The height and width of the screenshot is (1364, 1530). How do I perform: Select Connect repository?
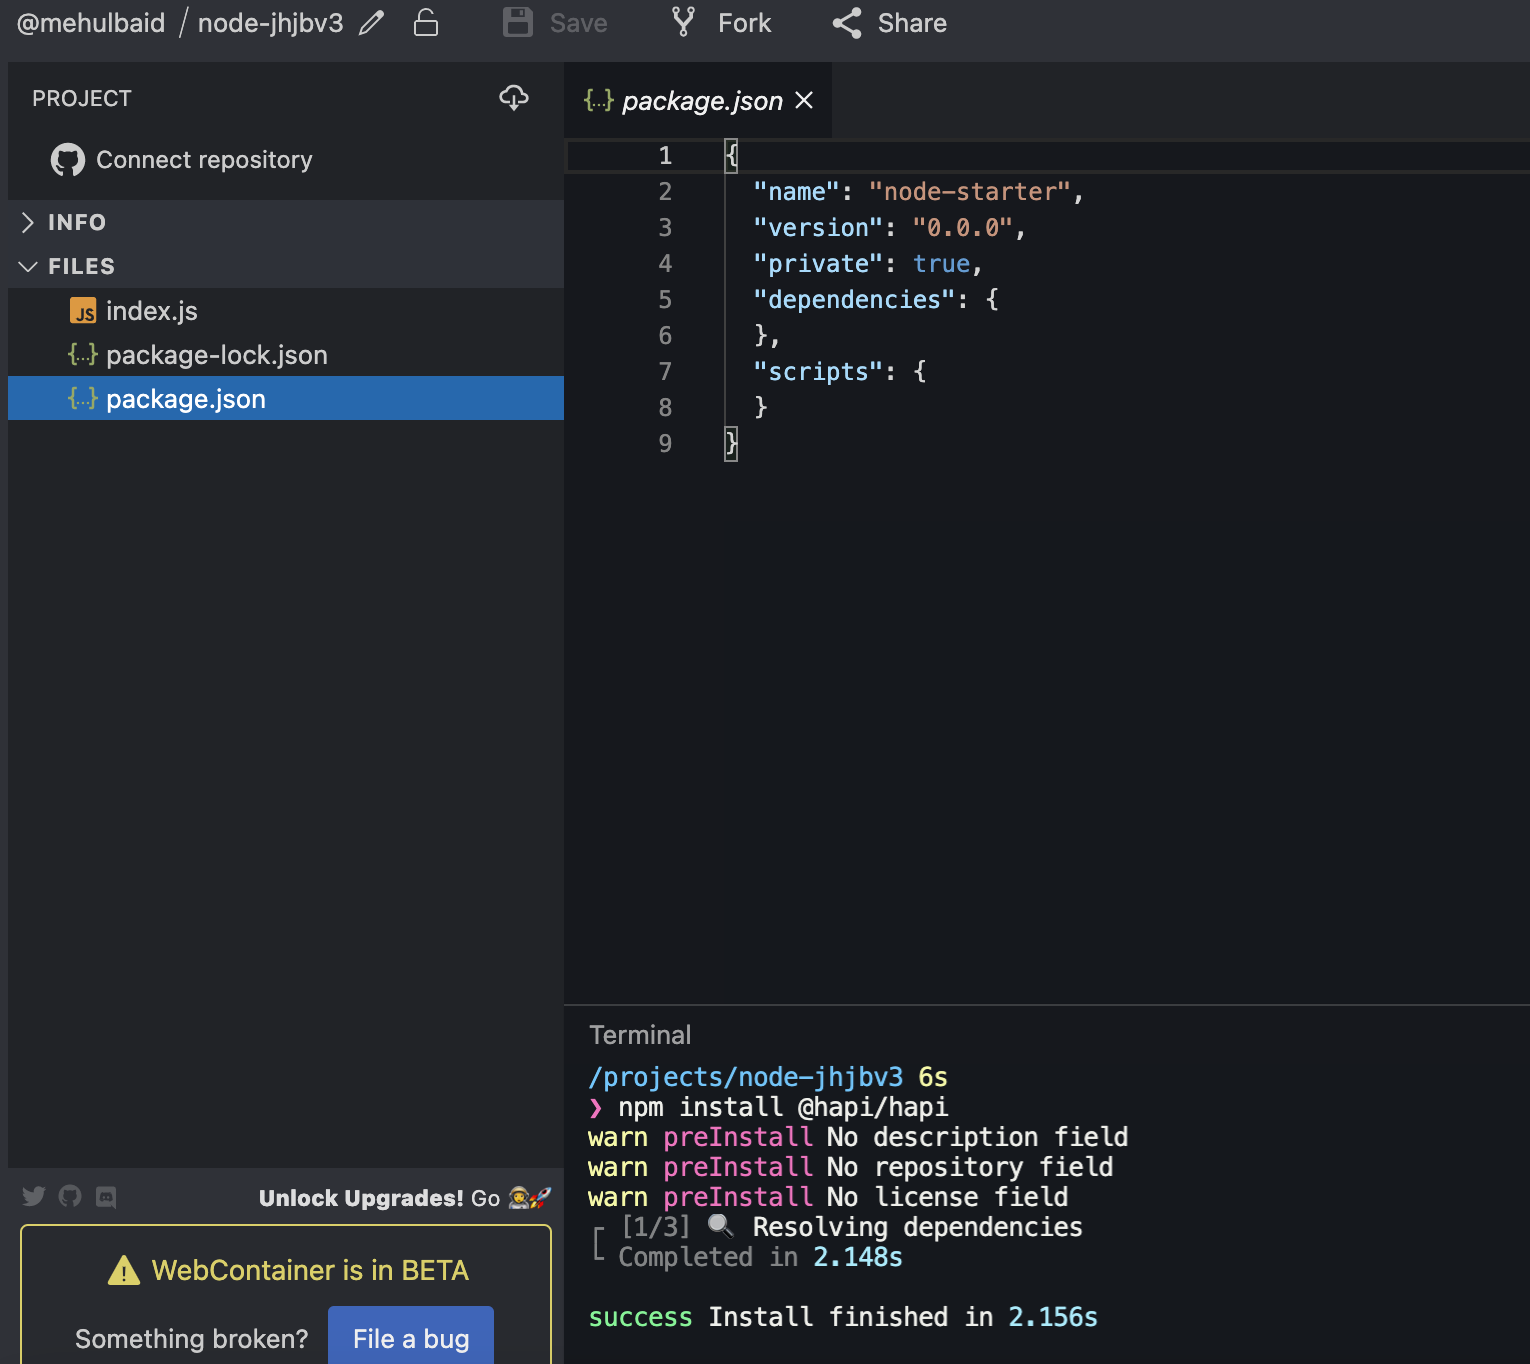(x=203, y=159)
